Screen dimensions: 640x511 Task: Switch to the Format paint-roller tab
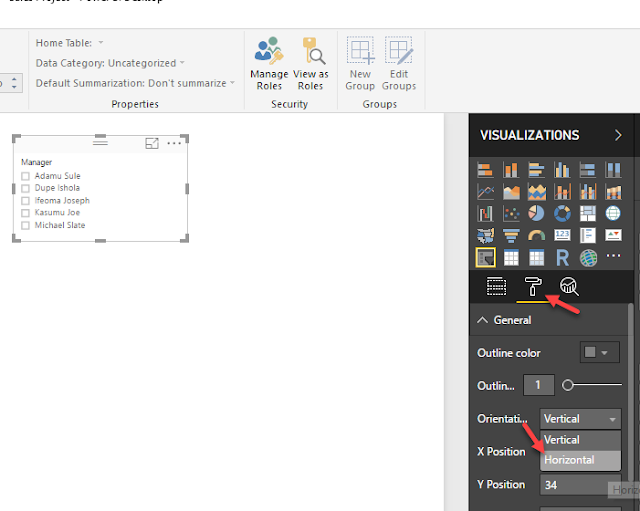[x=533, y=286]
